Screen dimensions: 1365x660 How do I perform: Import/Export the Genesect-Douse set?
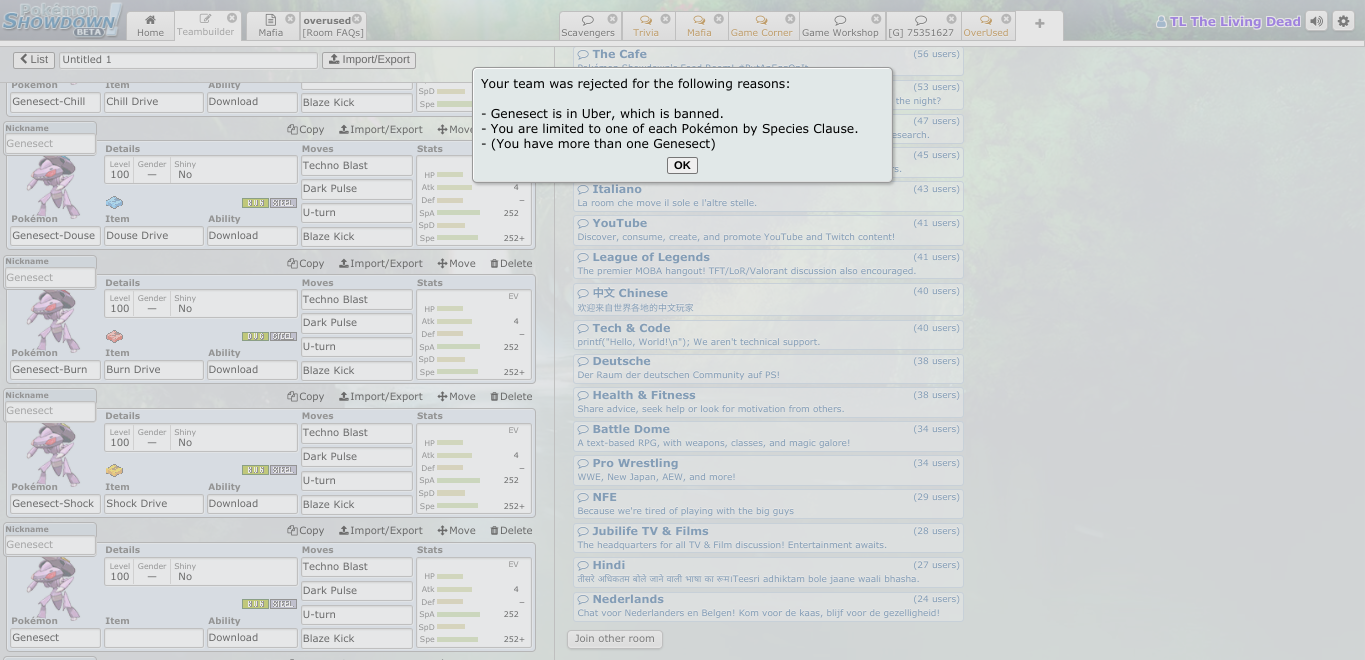pos(381,130)
